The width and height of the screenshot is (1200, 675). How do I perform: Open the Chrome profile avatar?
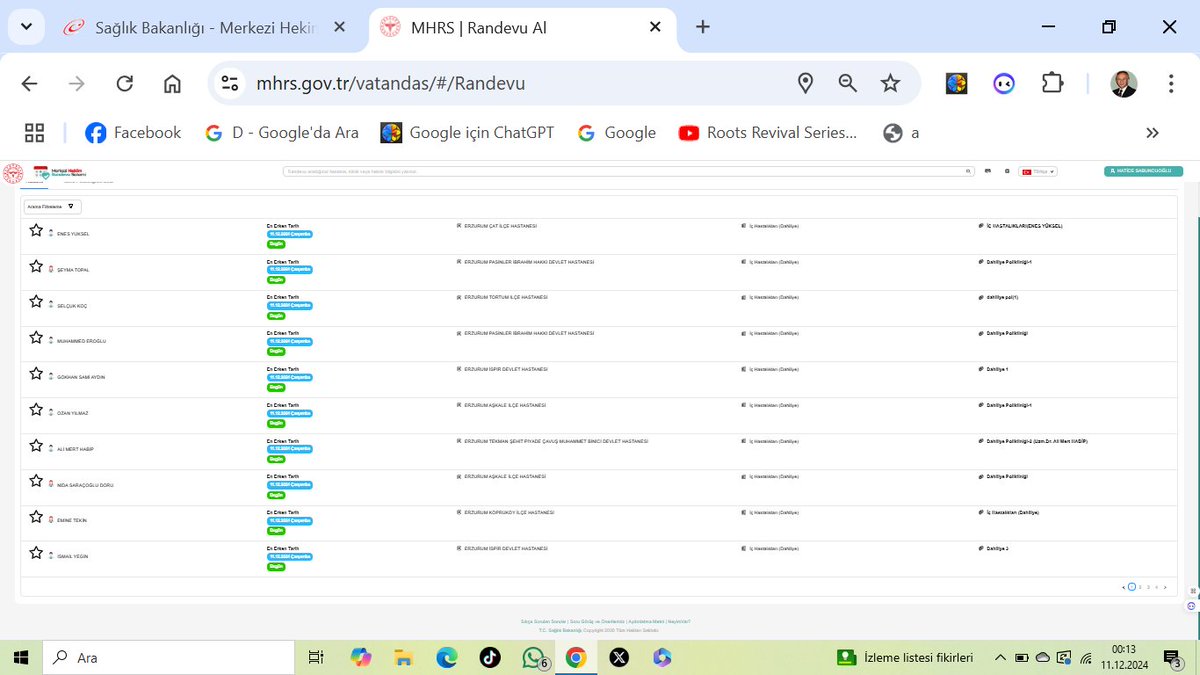(x=1124, y=84)
